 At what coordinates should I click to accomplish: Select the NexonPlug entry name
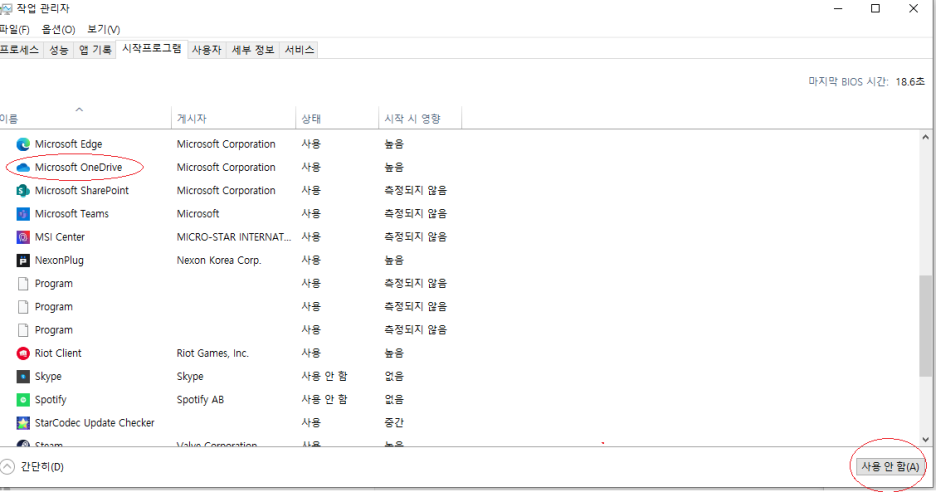click(x=59, y=260)
